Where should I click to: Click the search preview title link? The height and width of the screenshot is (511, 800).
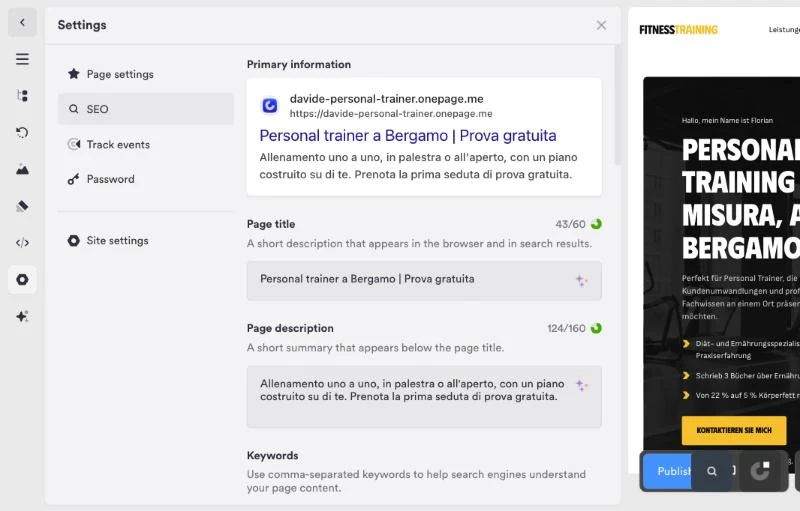pyautogui.click(x=408, y=136)
